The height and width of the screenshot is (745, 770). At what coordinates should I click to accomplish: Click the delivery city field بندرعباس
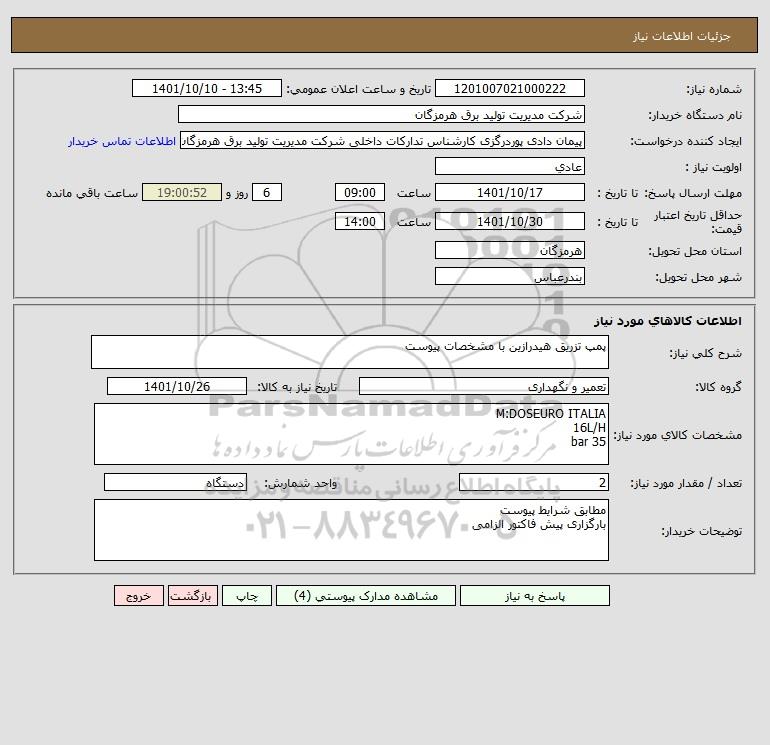coord(510,276)
